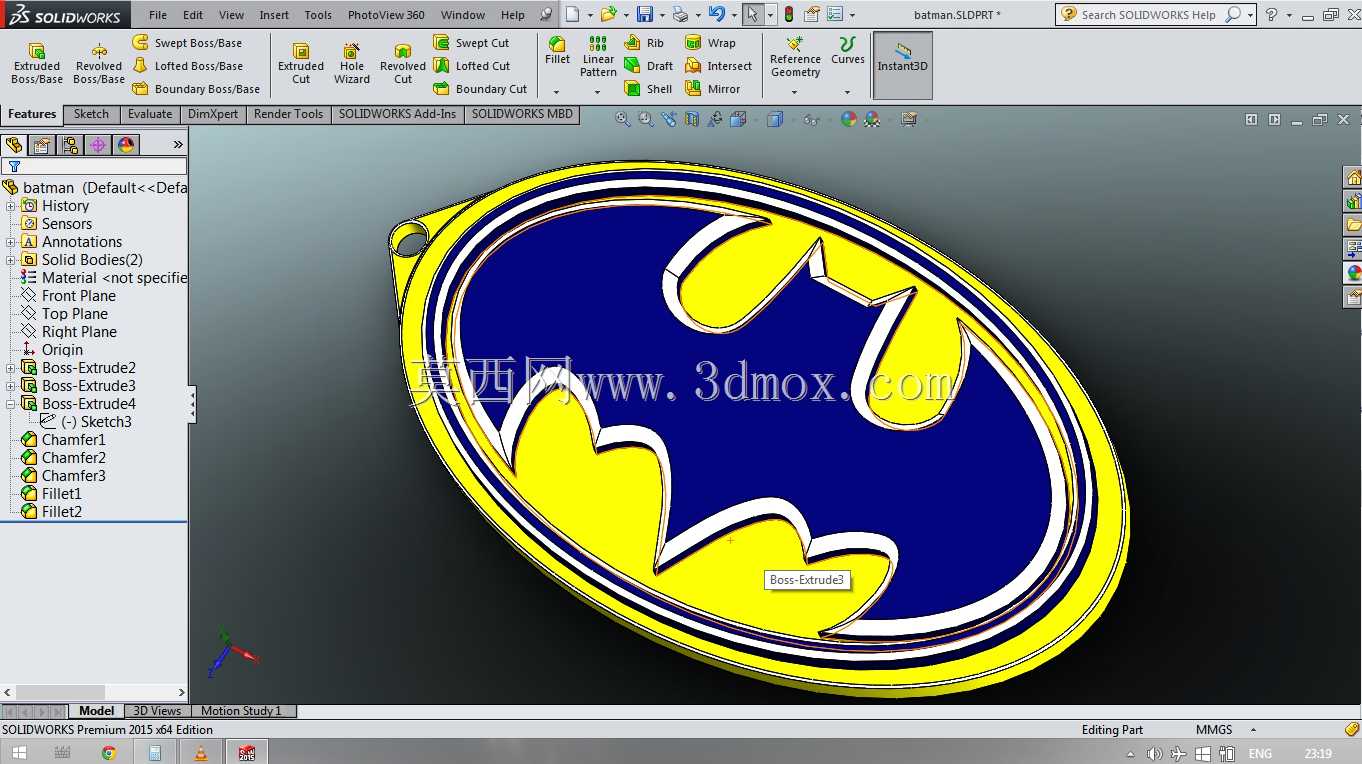Click the Zoom to Fit icon
The width and height of the screenshot is (1362, 764).
[623, 119]
